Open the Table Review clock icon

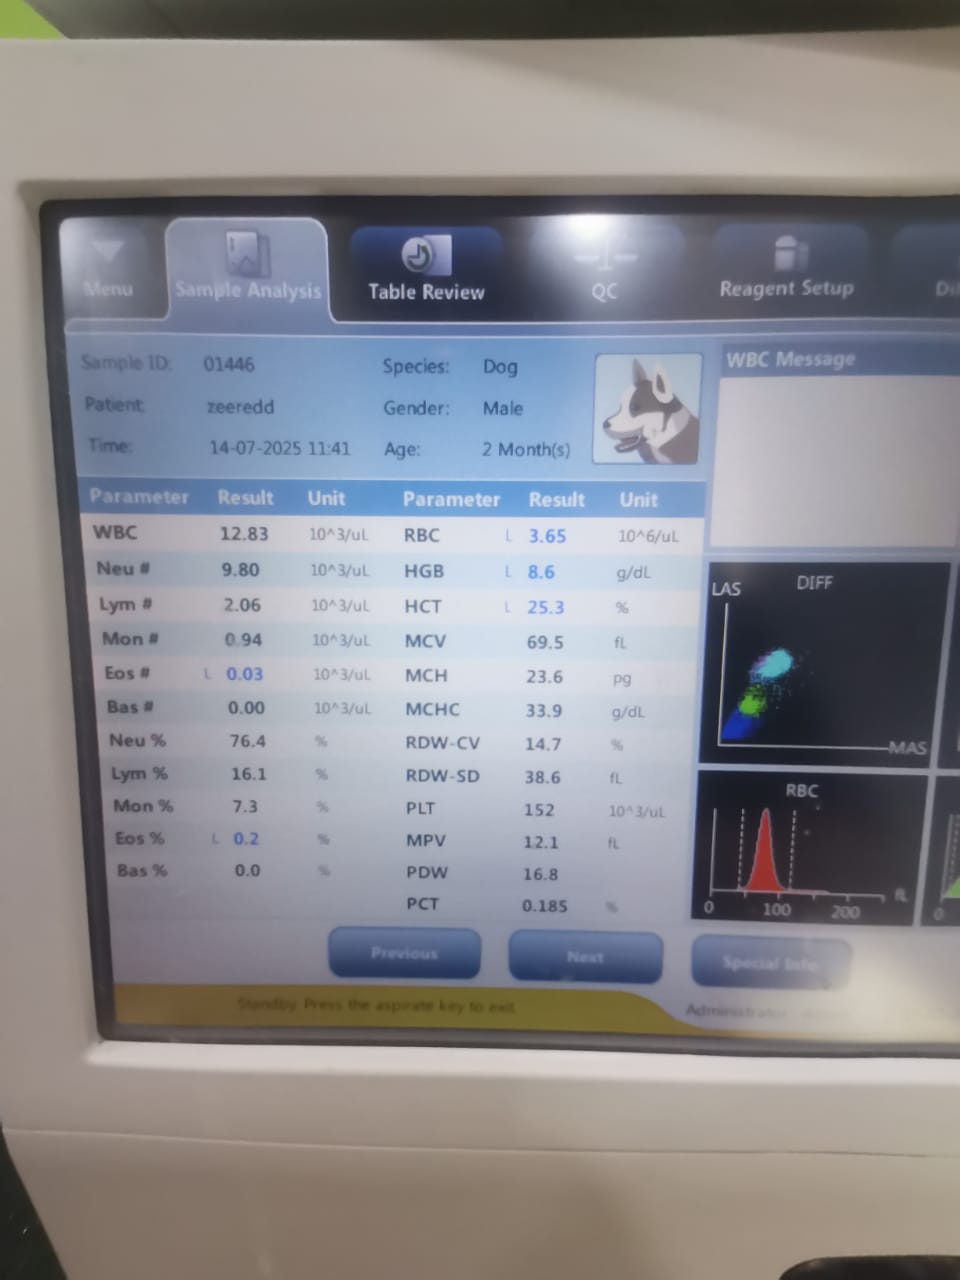click(426, 255)
